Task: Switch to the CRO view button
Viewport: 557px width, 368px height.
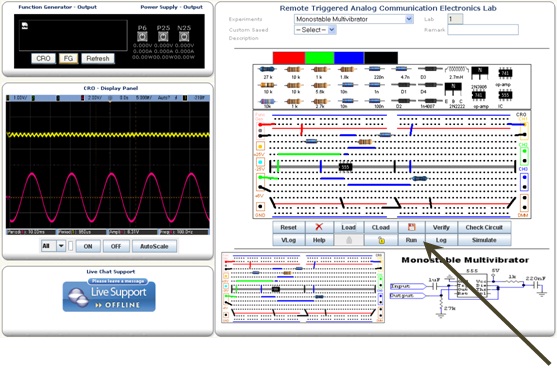Action: (x=43, y=58)
